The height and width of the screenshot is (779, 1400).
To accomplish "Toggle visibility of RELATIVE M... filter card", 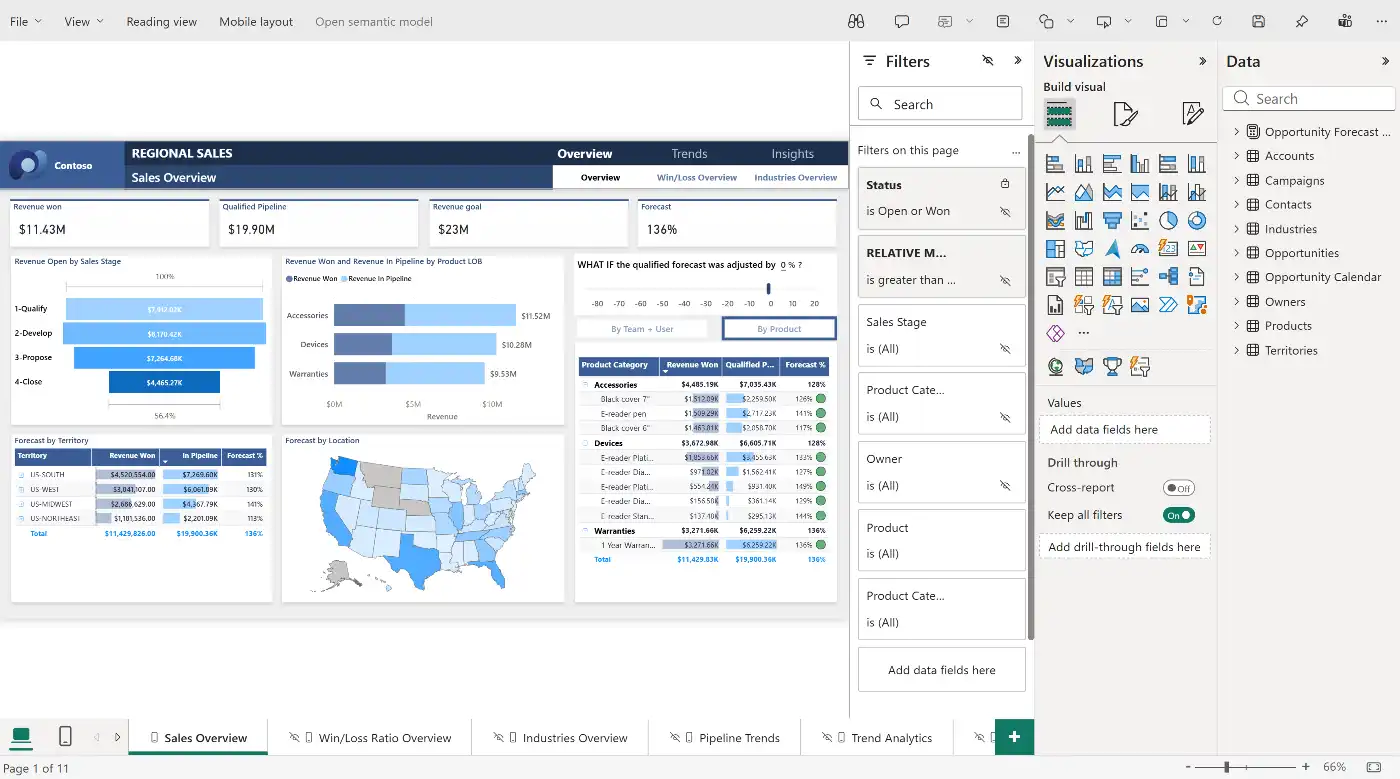I will 1005,281.
